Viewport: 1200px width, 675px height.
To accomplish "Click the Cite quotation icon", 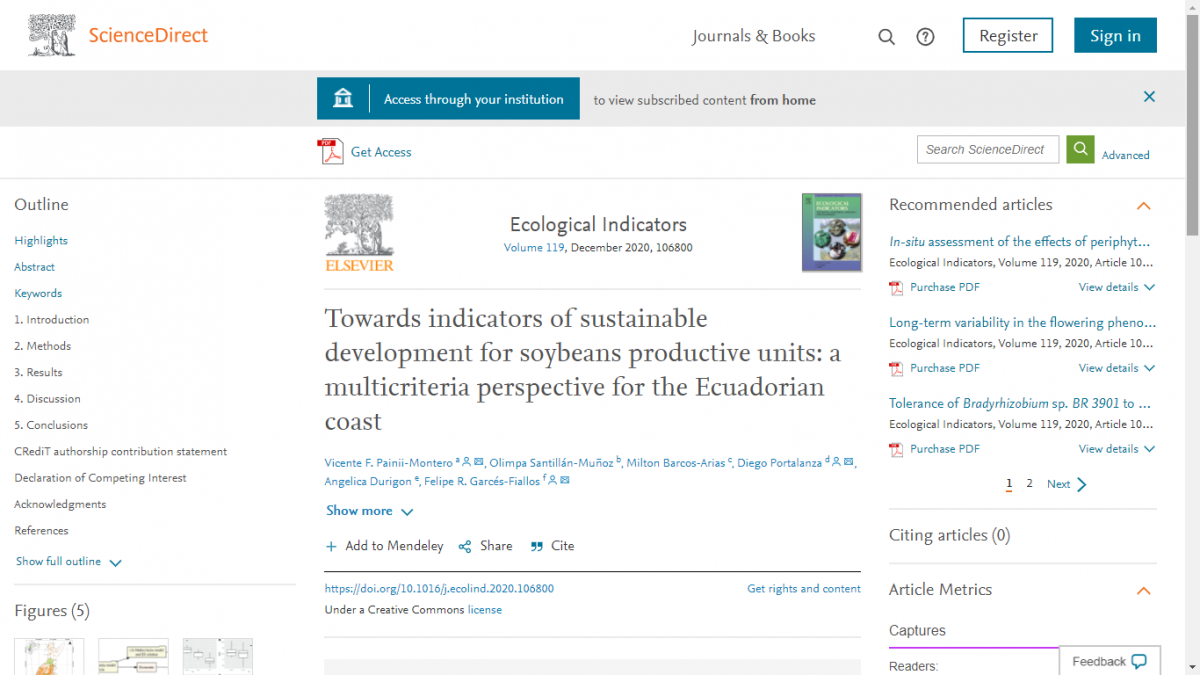I will [x=537, y=546].
